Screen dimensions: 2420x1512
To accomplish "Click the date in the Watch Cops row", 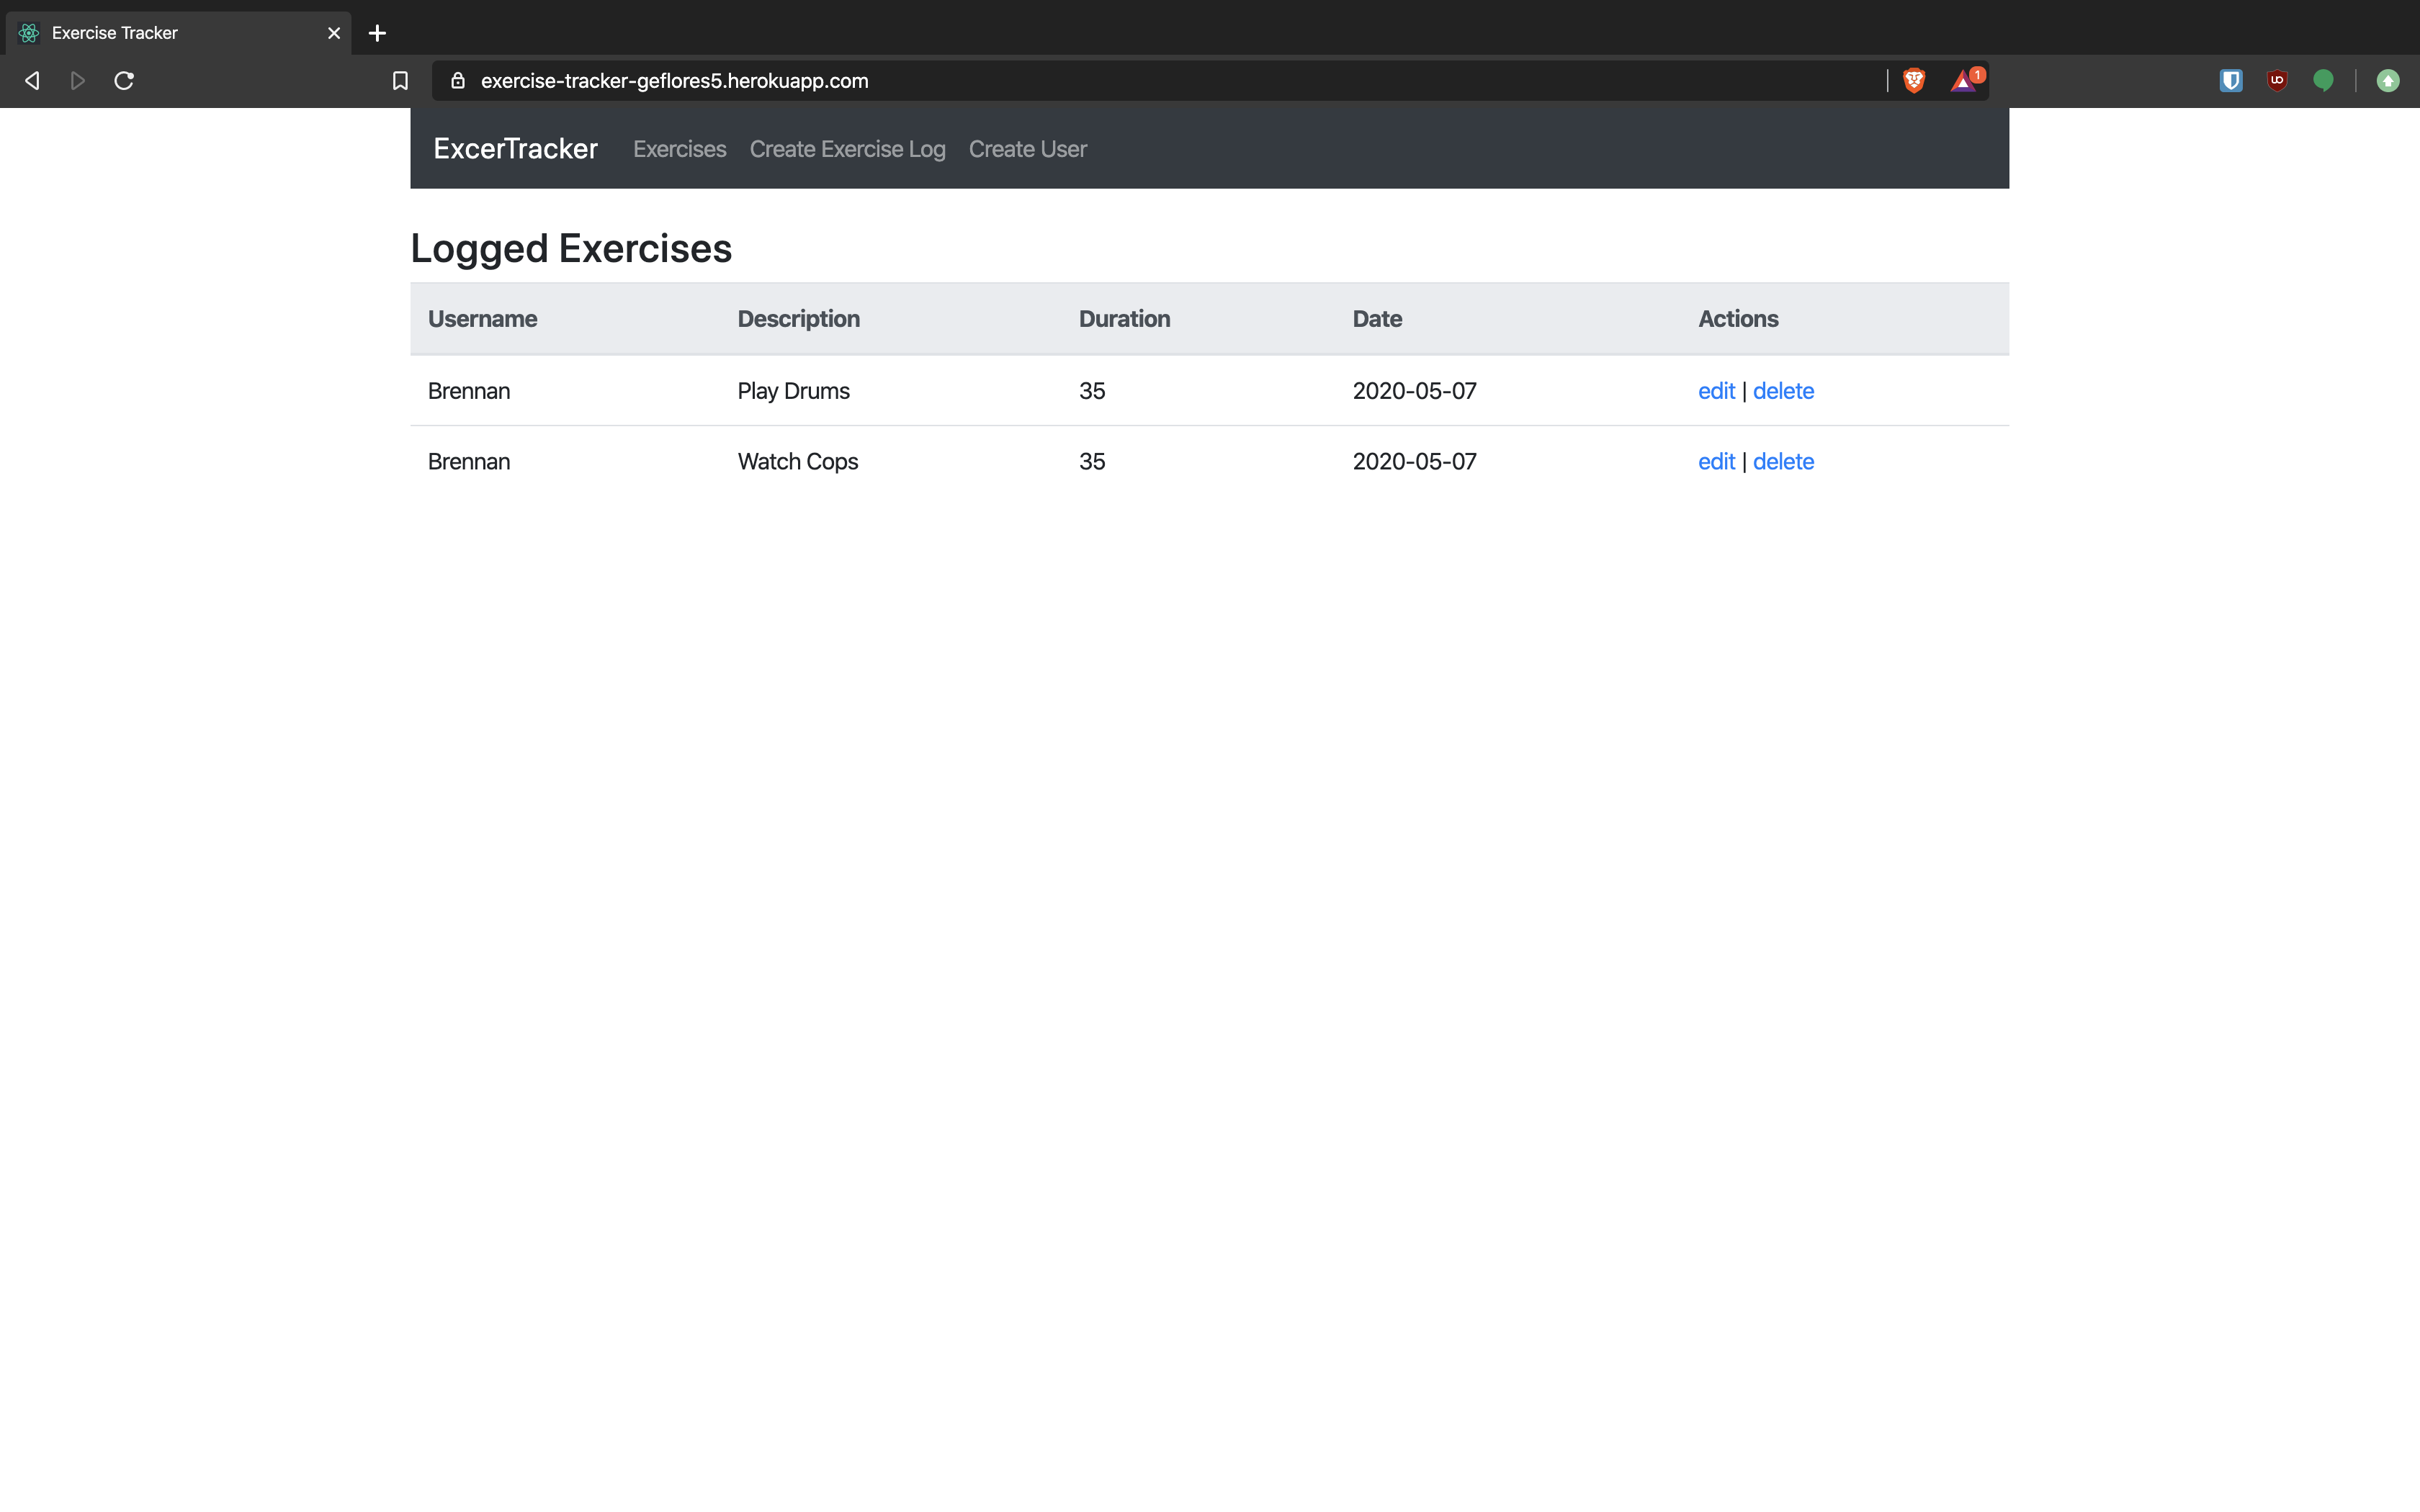I will 1414,462.
